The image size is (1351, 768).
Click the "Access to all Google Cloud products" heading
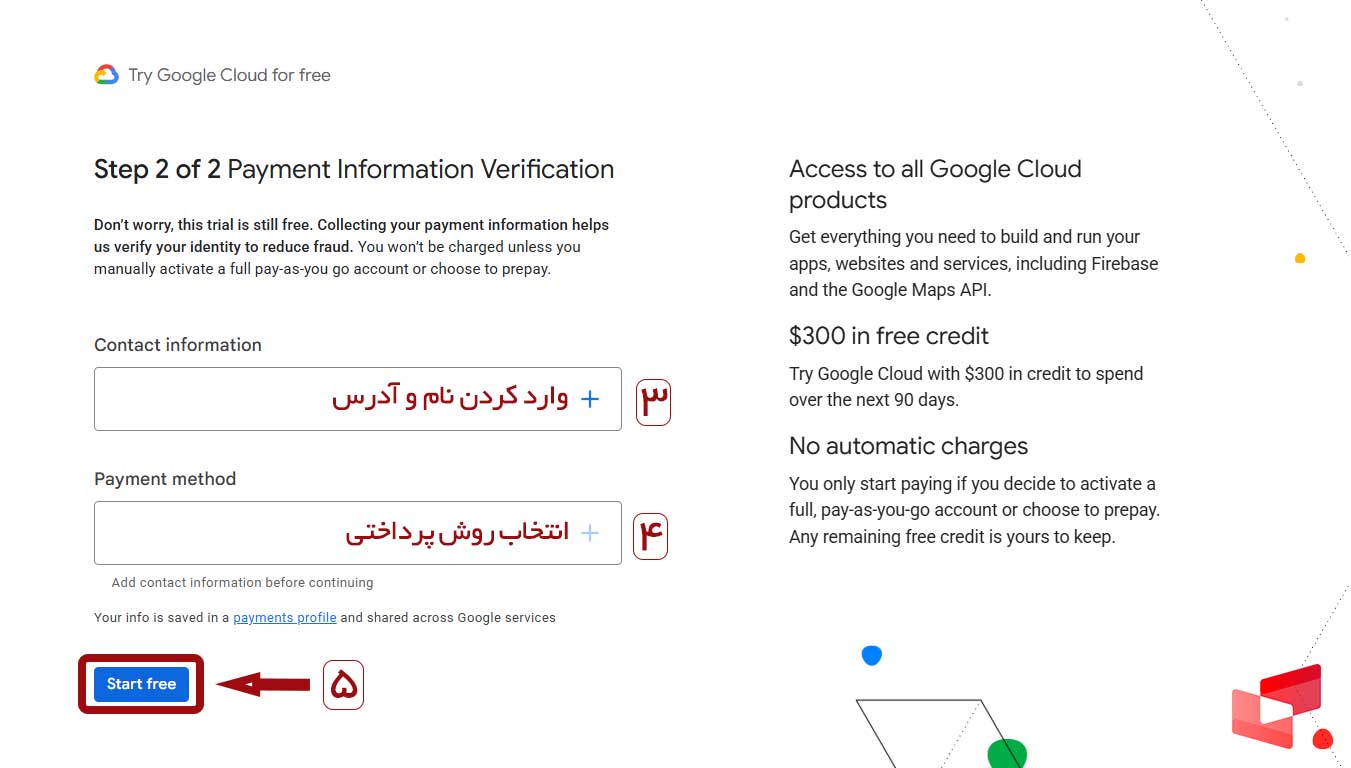tap(935, 184)
